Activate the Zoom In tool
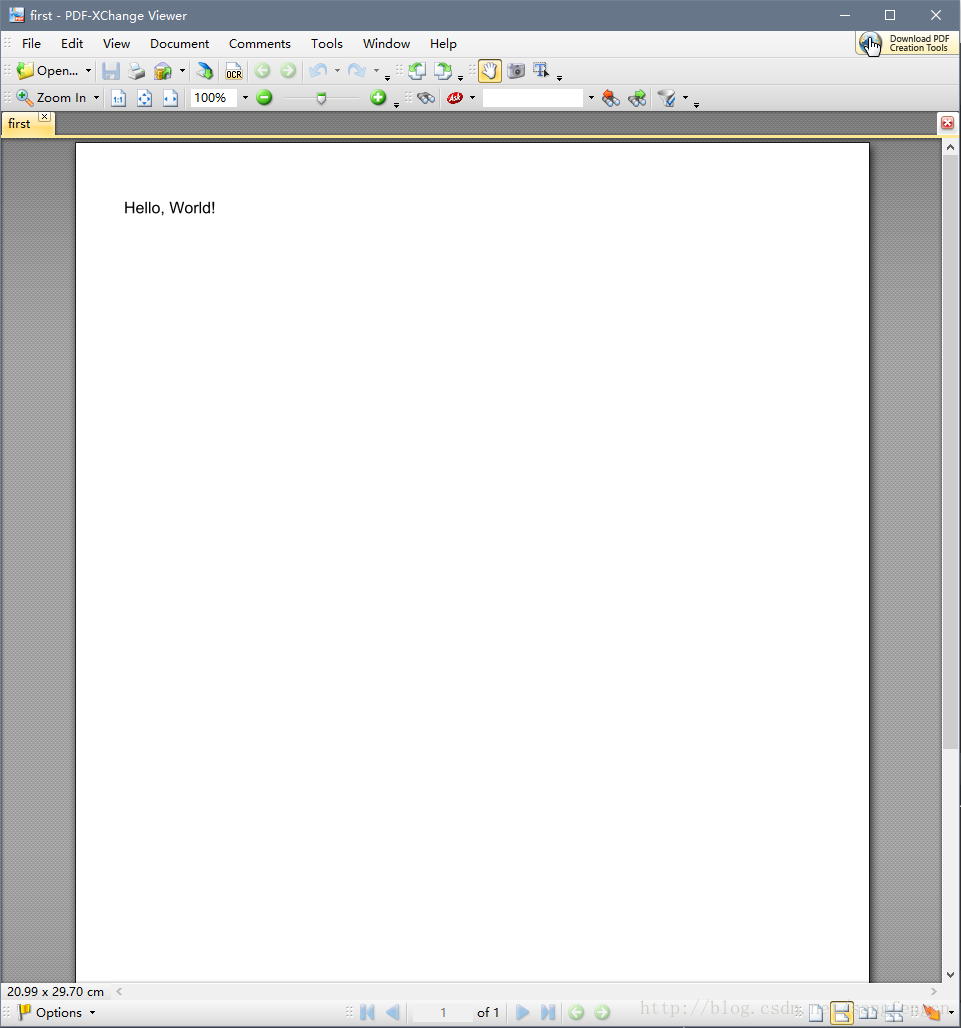 51,98
